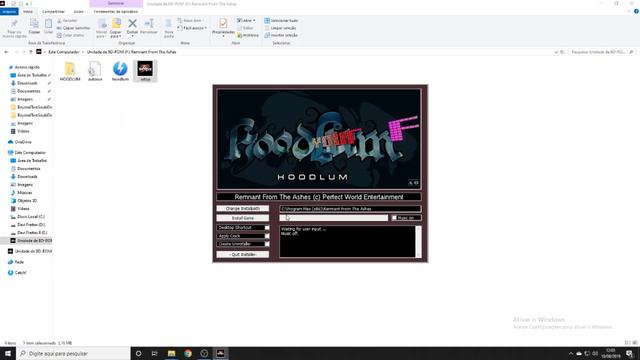This screenshot has height=360, width=640.
Task: Switch to the Início tab
Action: point(28,11)
